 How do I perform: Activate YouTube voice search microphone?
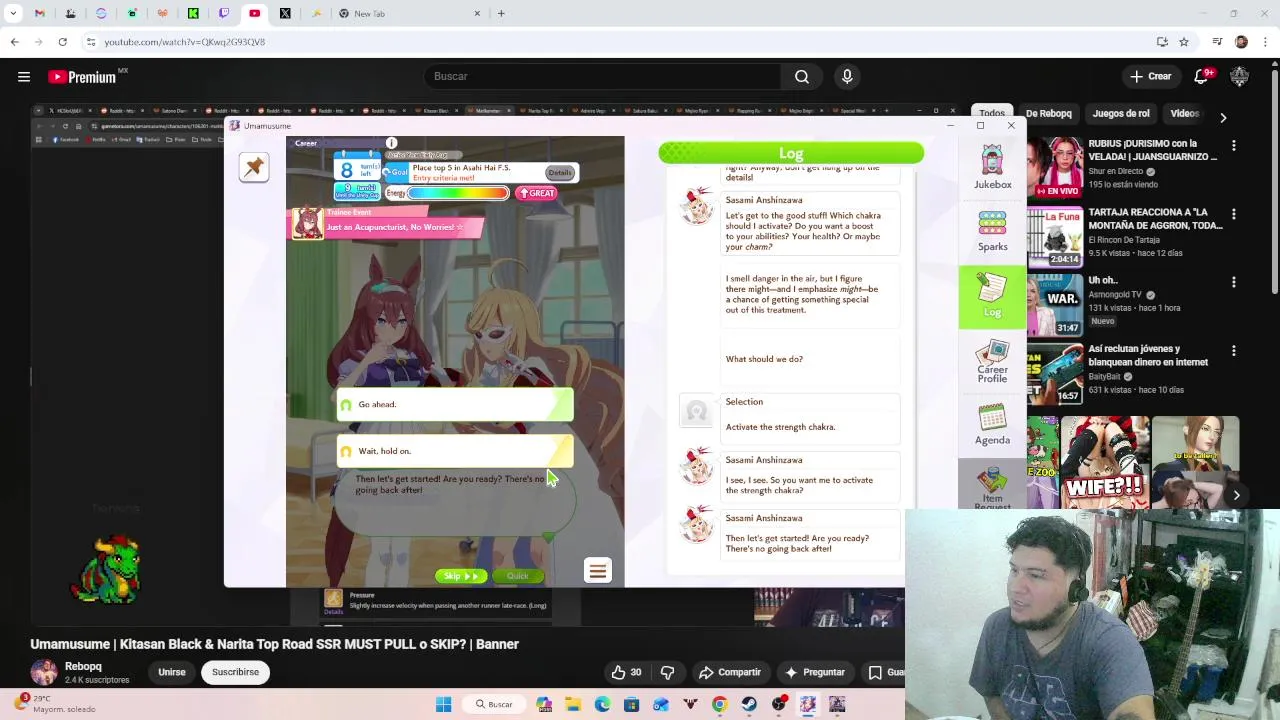(847, 76)
